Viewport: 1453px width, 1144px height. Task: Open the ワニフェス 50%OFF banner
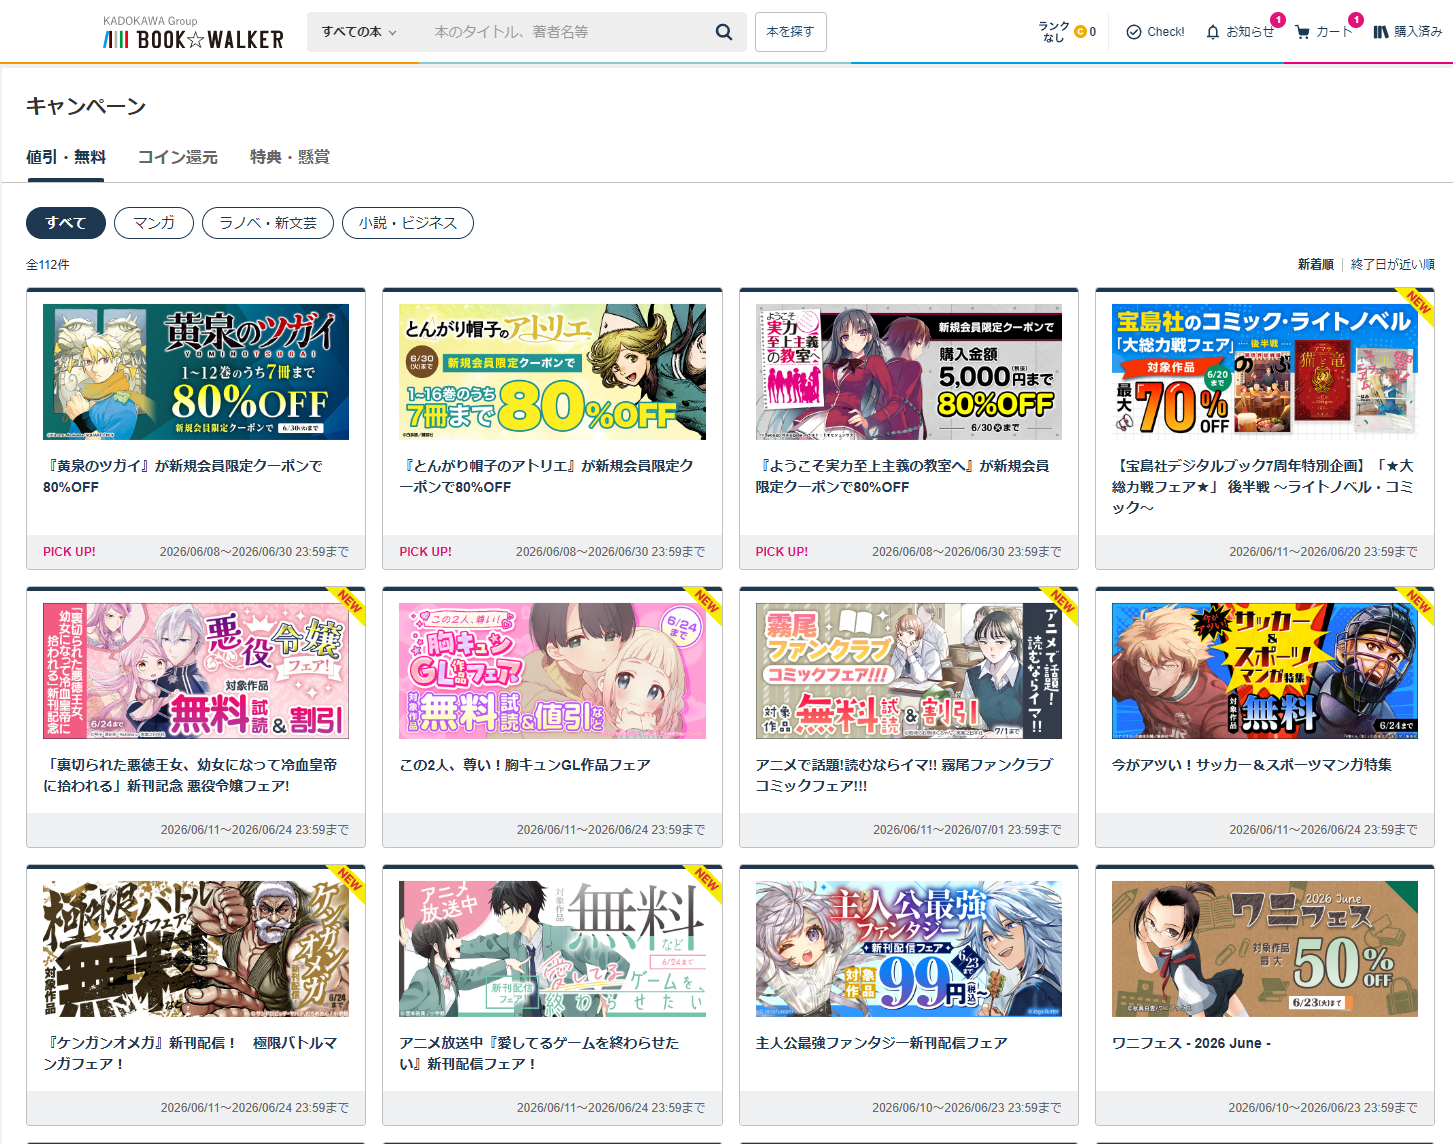[x=1265, y=949]
